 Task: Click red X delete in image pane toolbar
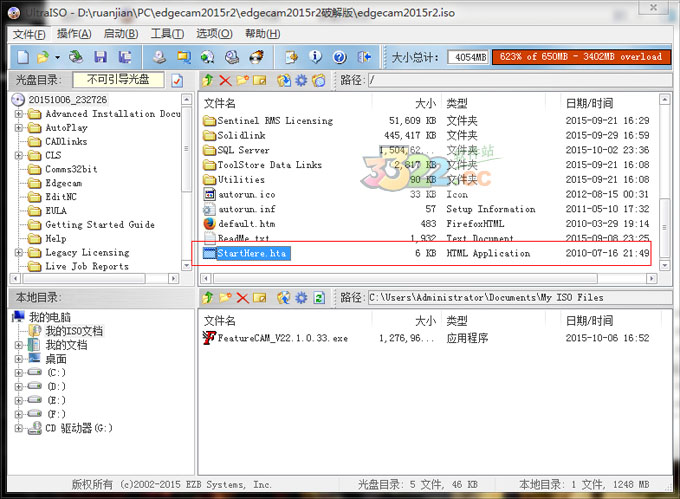tap(225, 80)
